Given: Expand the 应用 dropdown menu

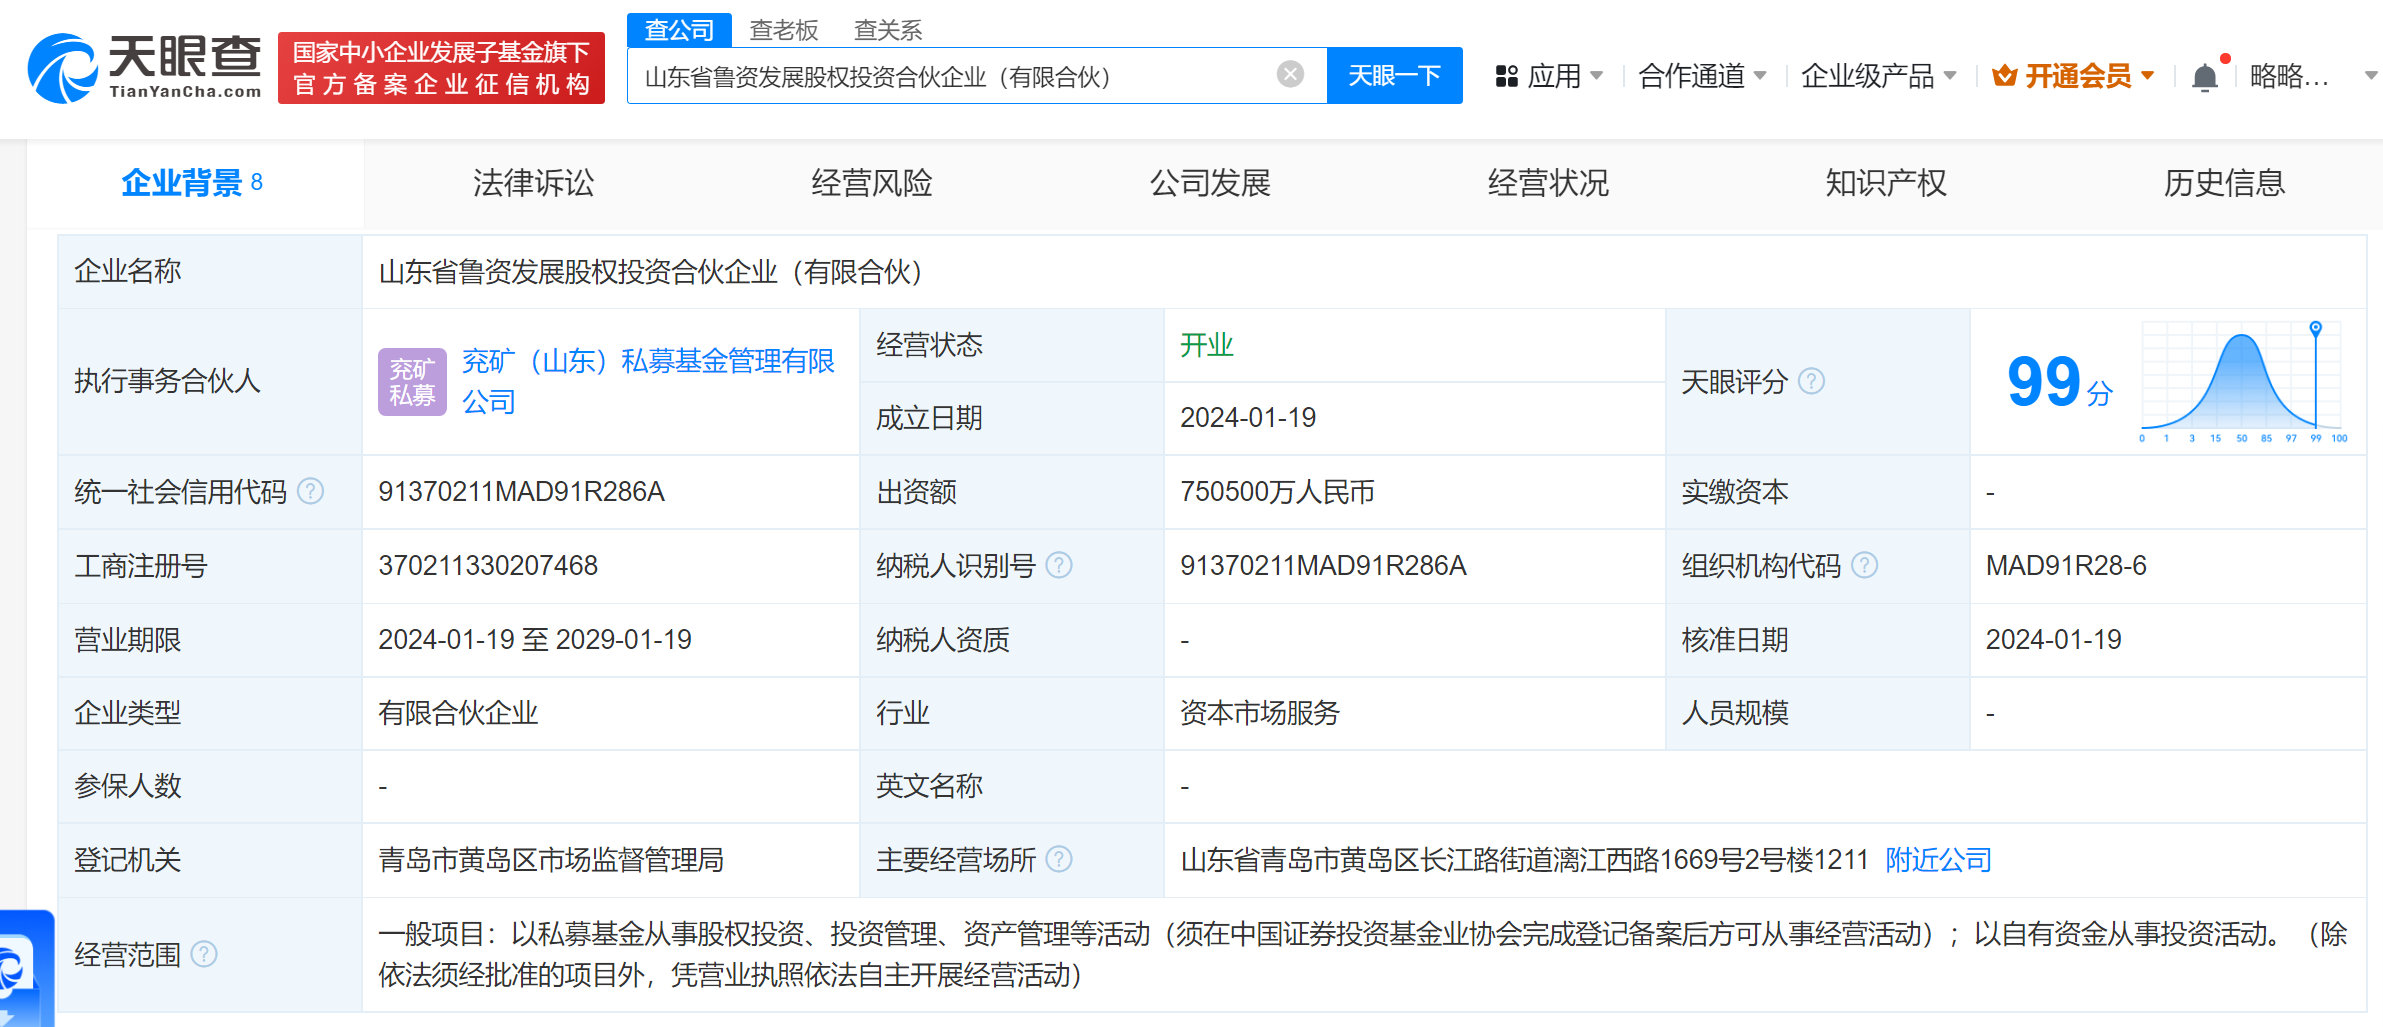Looking at the screenshot, I should click(1549, 76).
